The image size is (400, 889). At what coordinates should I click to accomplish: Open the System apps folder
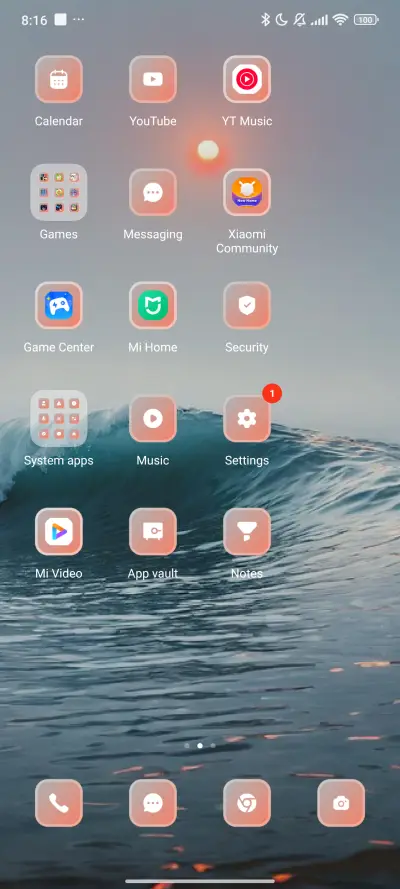point(59,418)
